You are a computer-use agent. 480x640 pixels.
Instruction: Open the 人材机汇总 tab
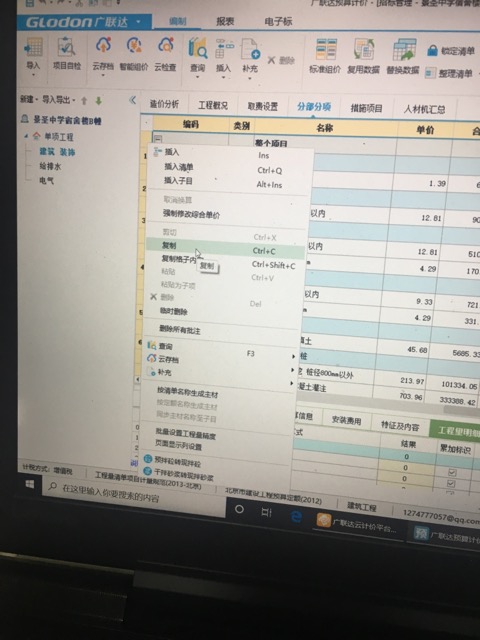(424, 109)
